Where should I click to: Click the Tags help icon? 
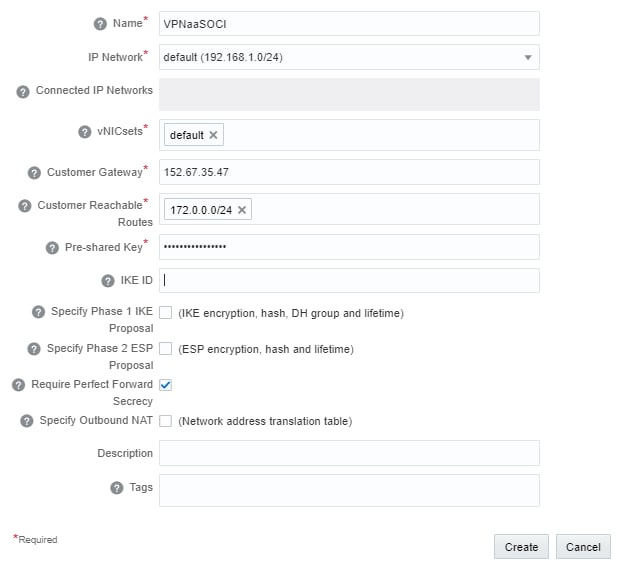[117, 488]
